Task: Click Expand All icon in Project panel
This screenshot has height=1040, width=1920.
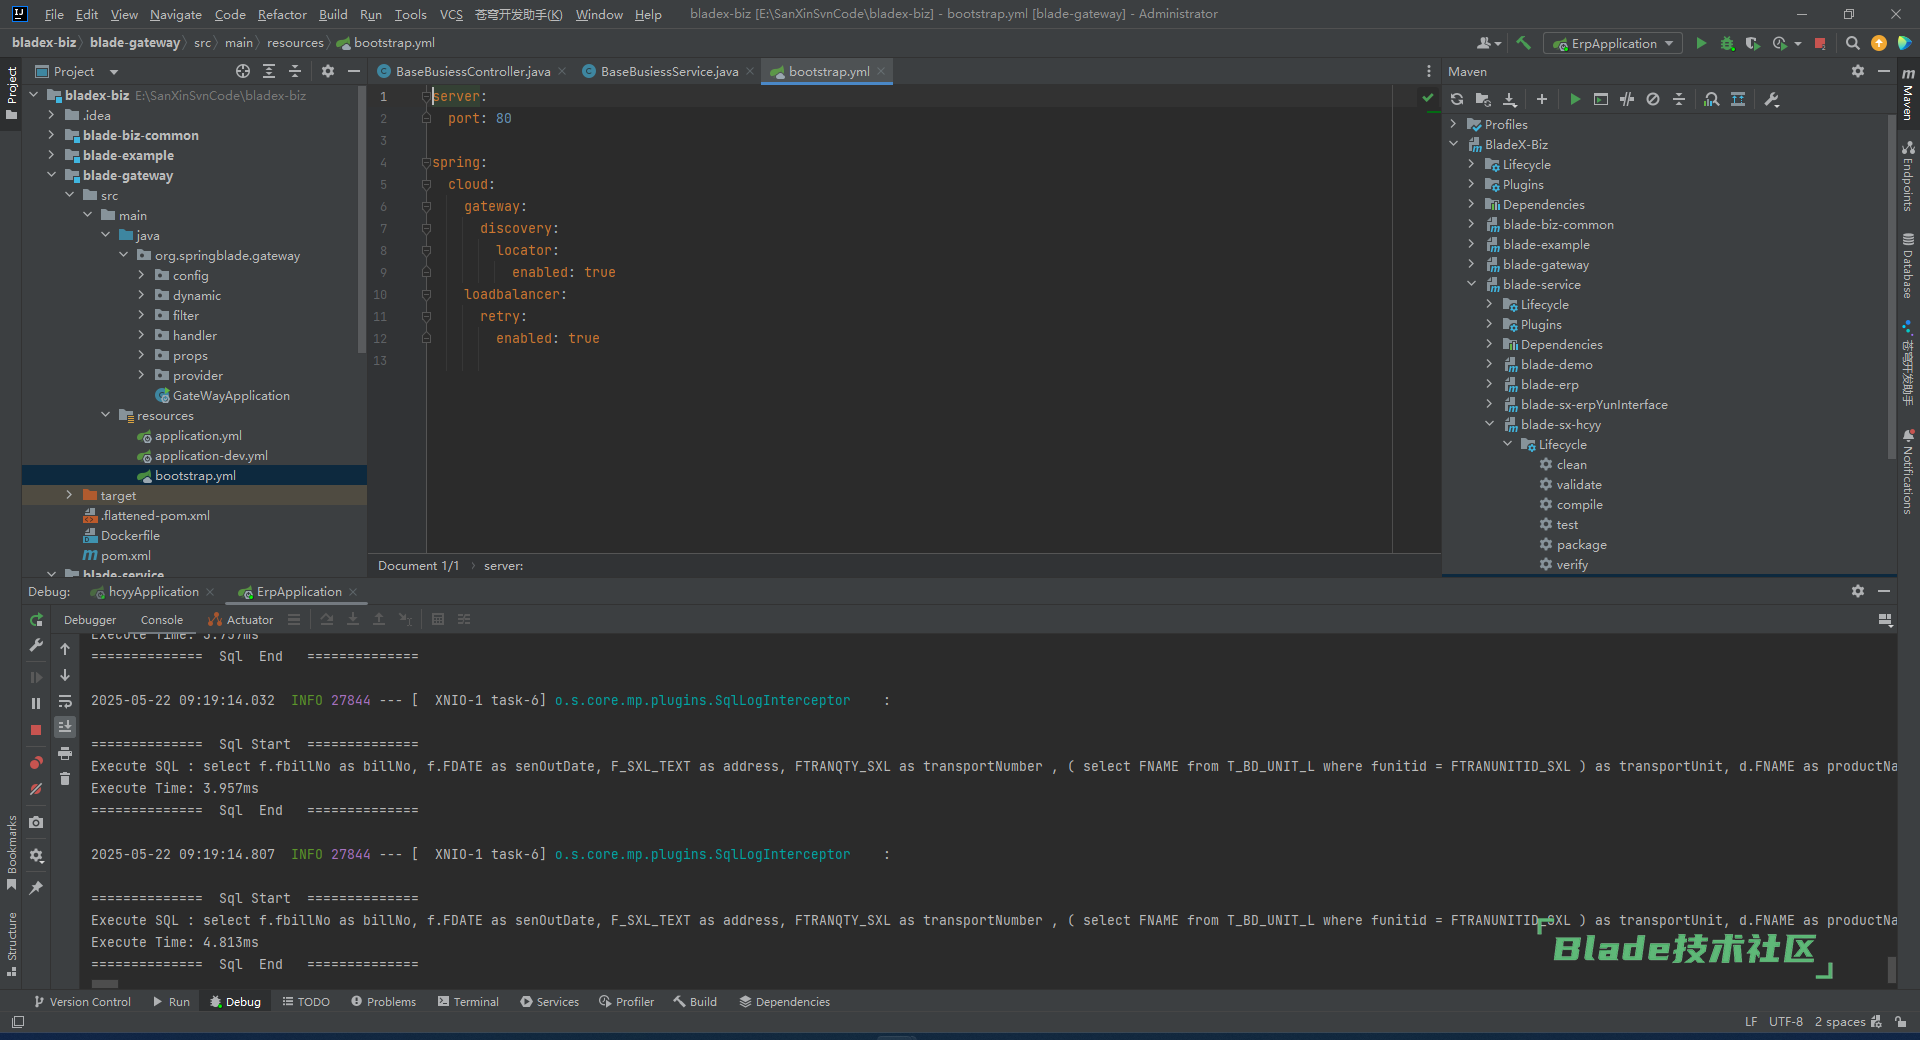Action: point(269,71)
